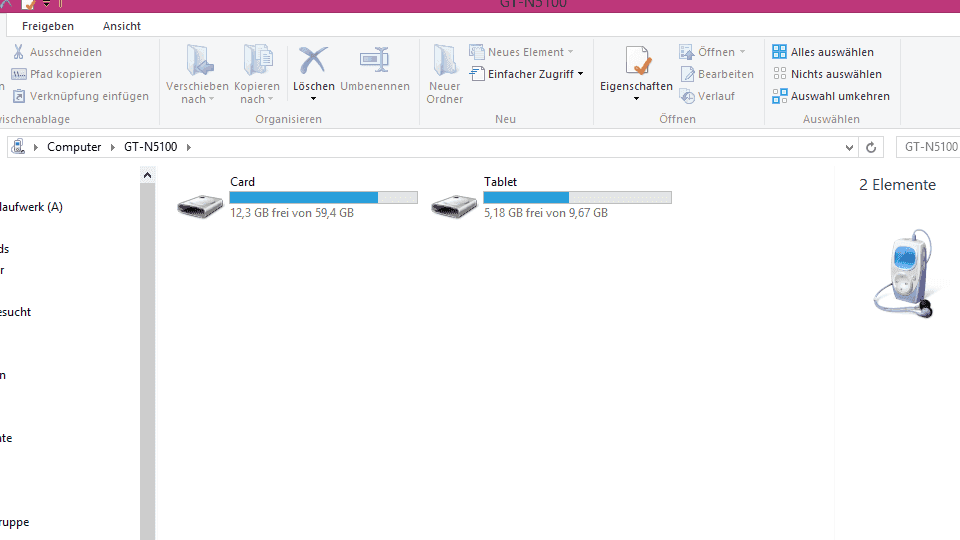Click the Ausschneiden label

click(66, 52)
